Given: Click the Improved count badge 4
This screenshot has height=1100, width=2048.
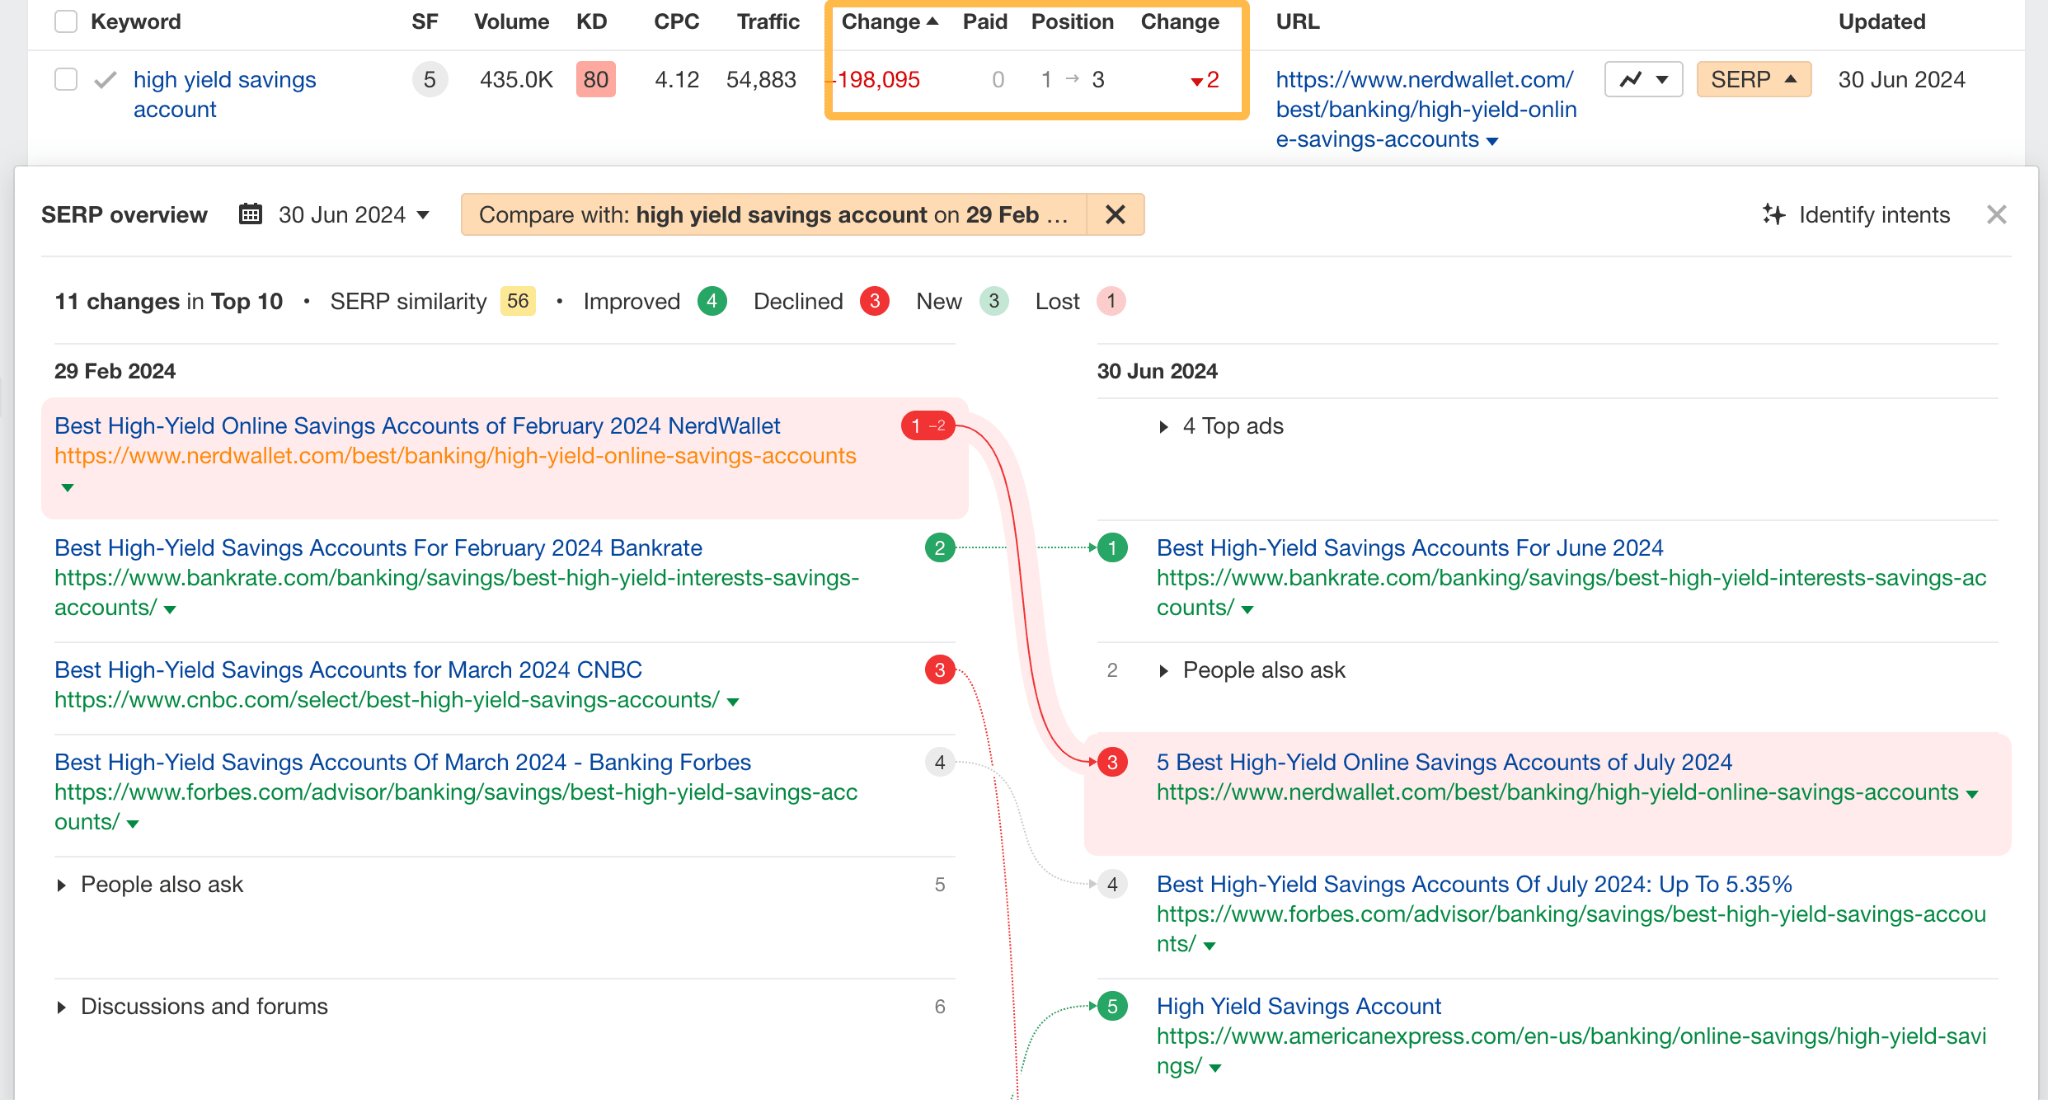Looking at the screenshot, I should 712,301.
